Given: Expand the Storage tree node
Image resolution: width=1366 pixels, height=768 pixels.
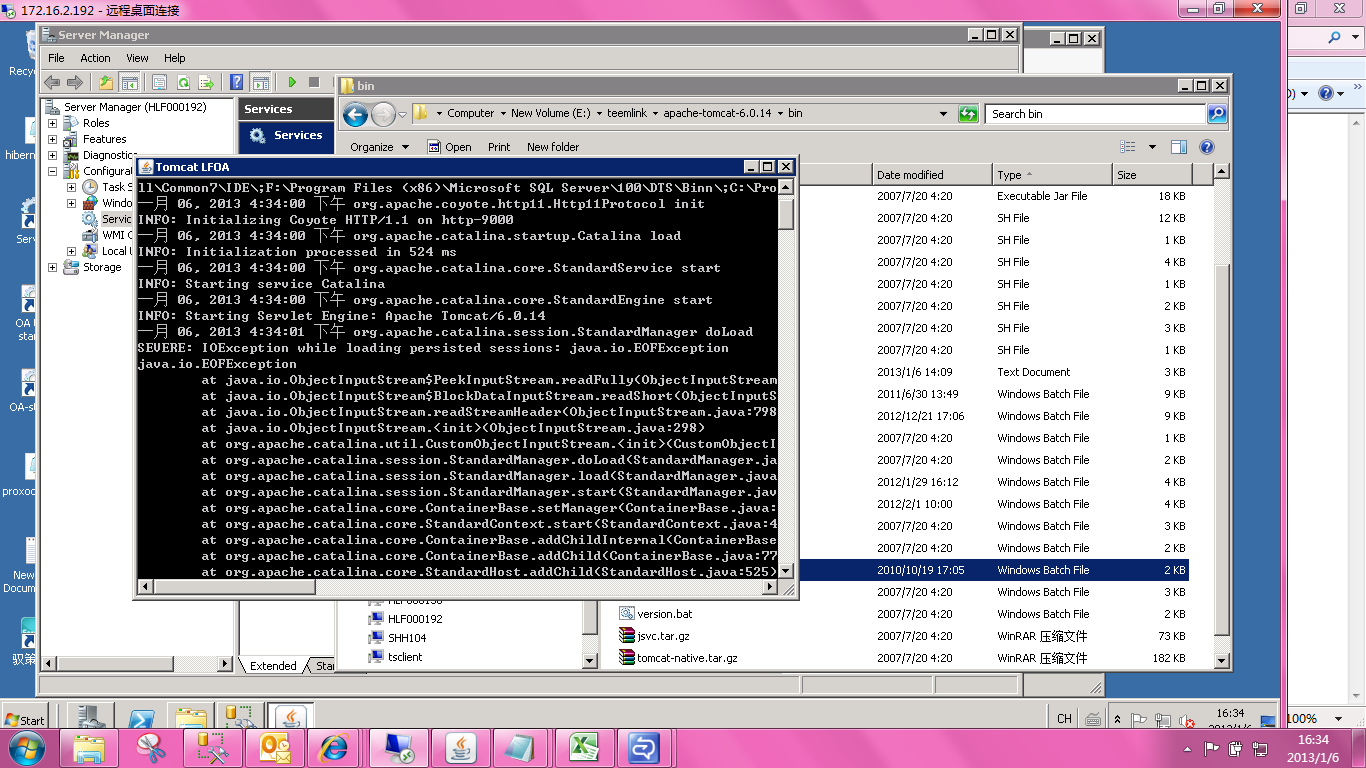Looking at the screenshot, I should pyautogui.click(x=53, y=267).
